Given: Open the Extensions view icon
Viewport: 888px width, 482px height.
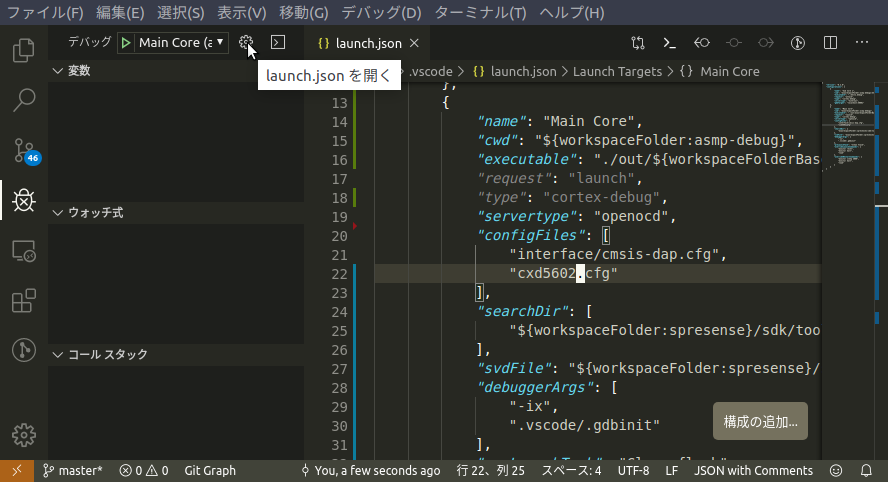Looking at the screenshot, I should click(x=24, y=300).
